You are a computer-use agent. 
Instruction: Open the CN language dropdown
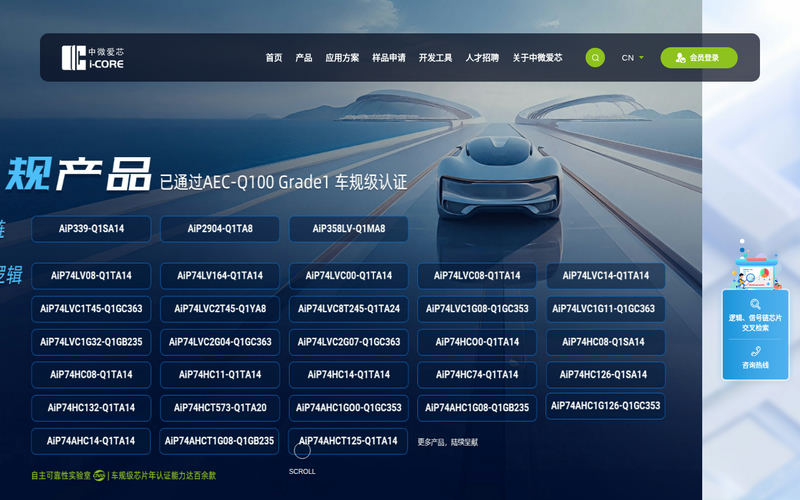pos(633,58)
